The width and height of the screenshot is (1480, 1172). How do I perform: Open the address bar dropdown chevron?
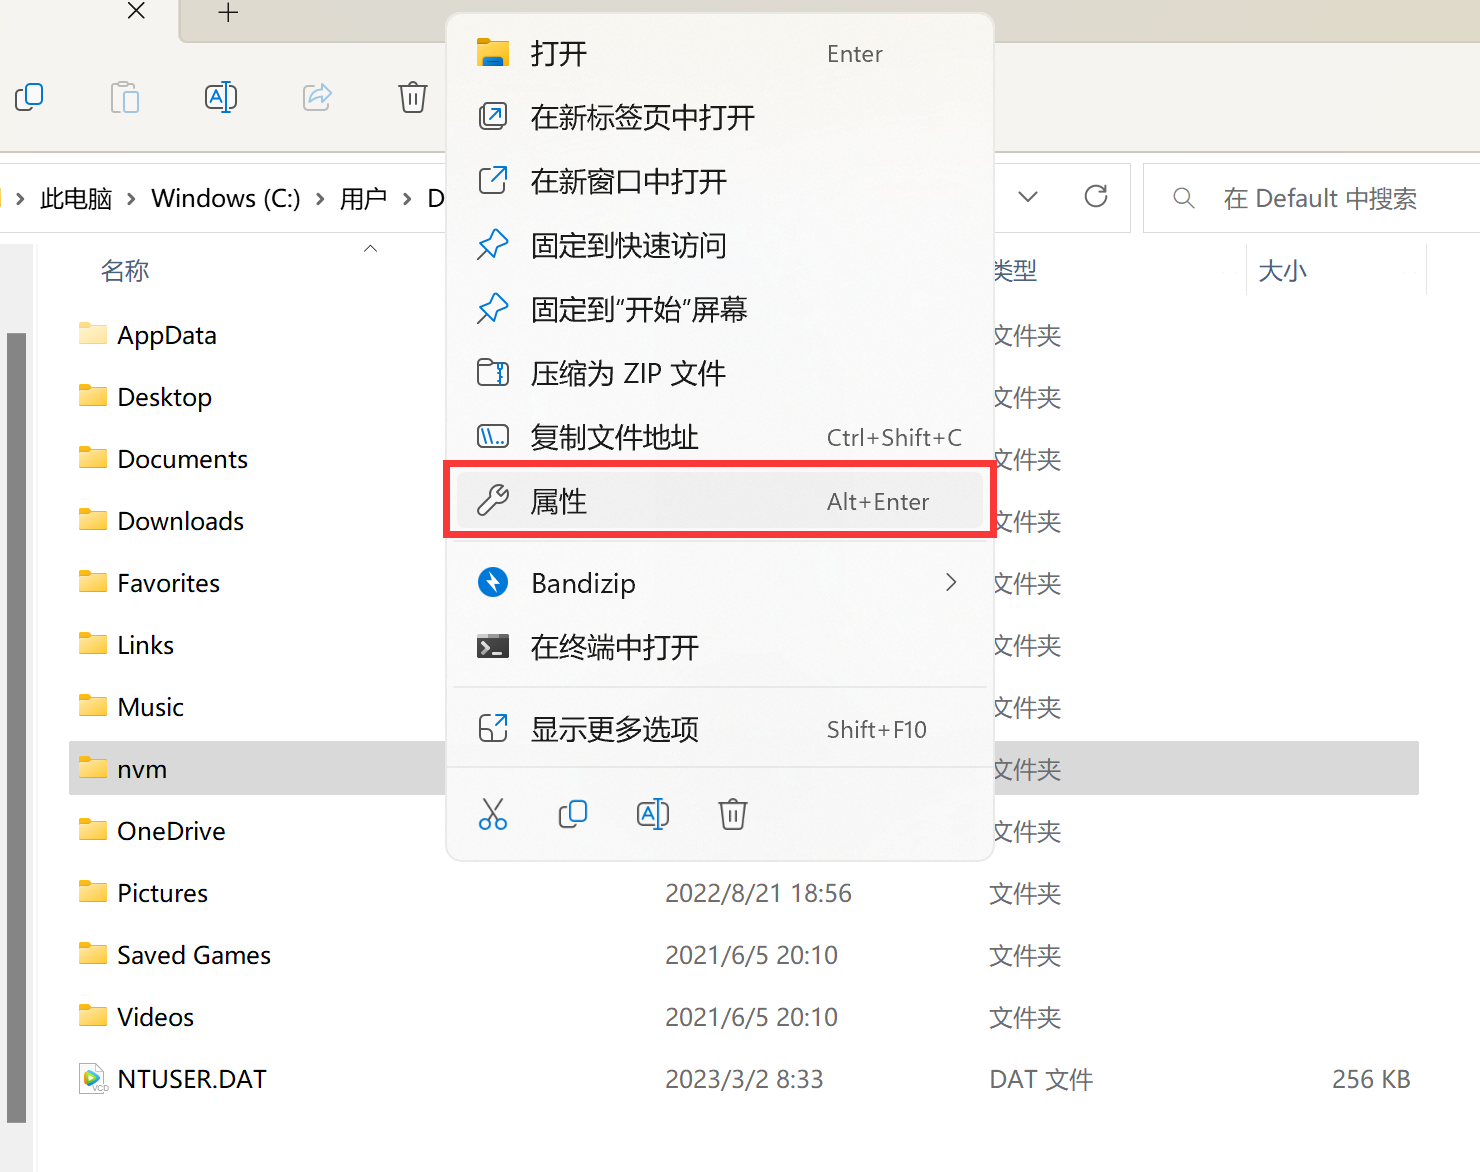(1027, 197)
